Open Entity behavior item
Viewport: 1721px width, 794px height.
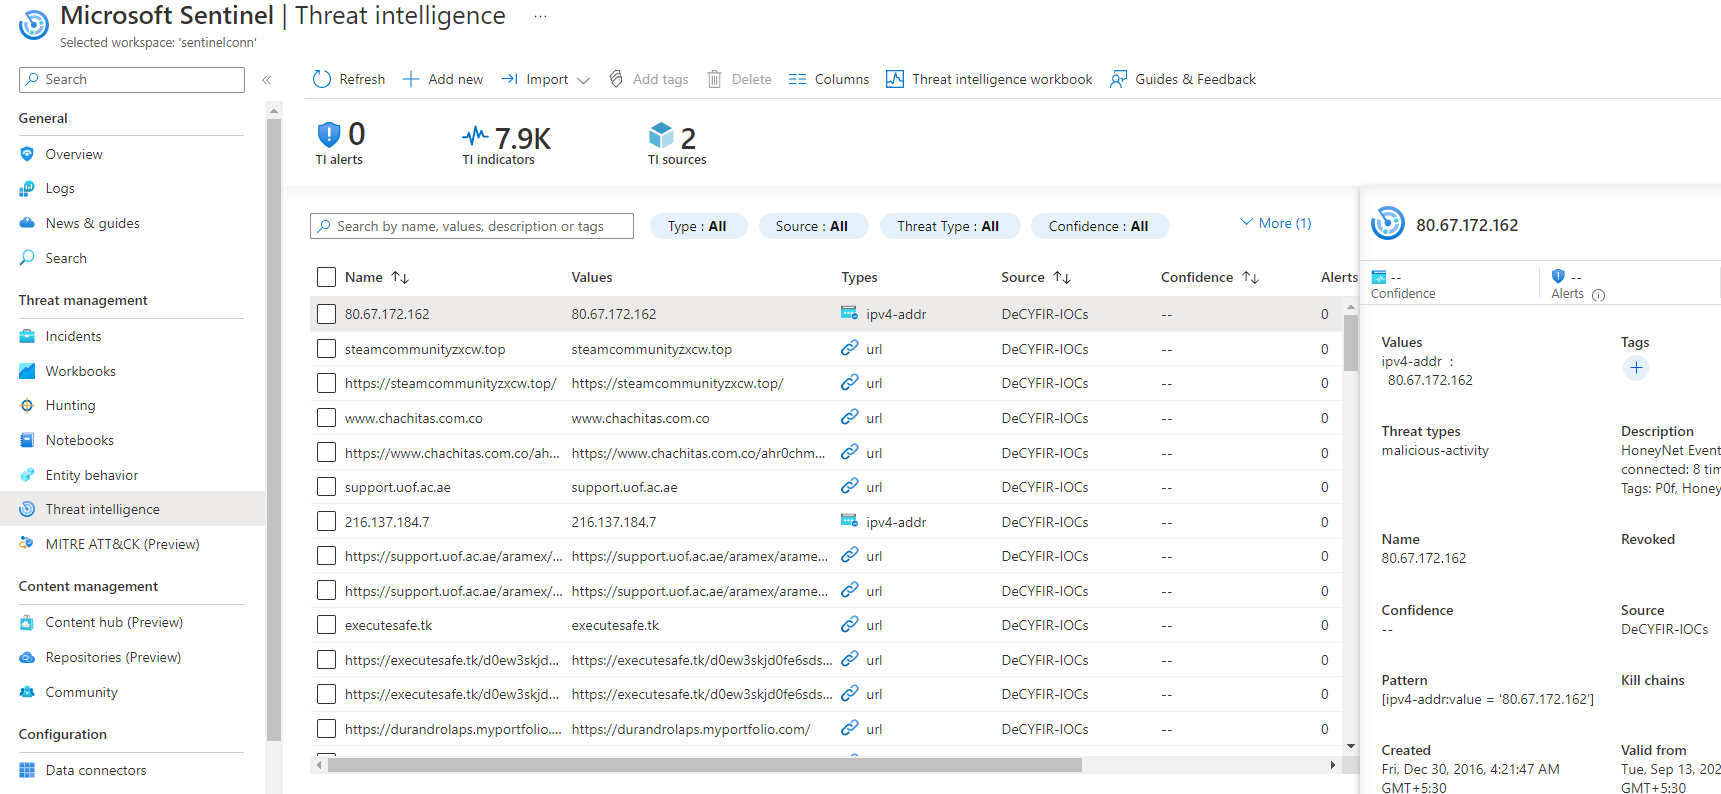(92, 475)
